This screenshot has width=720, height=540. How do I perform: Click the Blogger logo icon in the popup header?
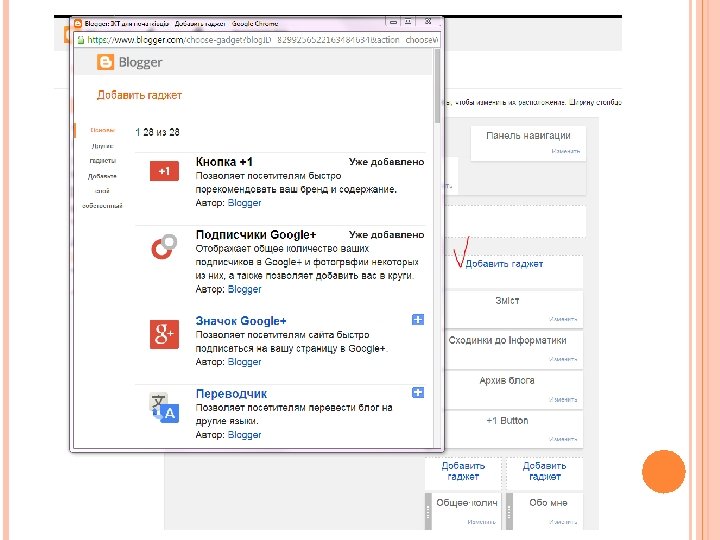105,62
